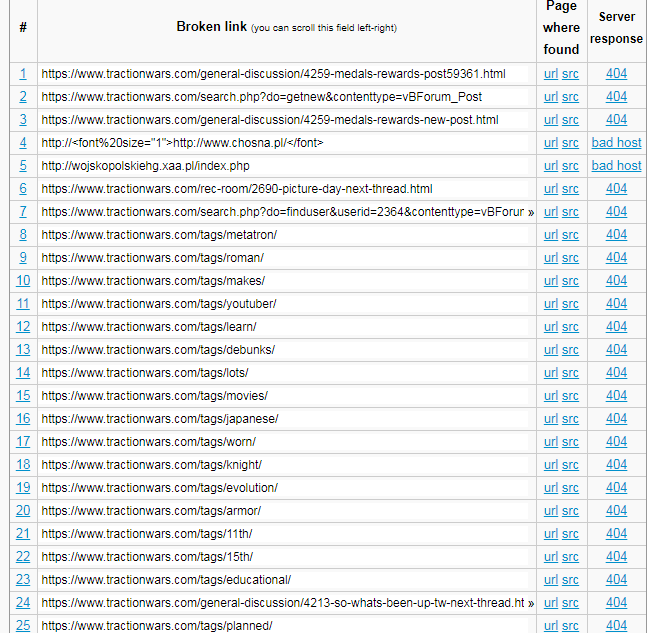Click the src link in row 1
The image size is (647, 633).
pos(570,74)
